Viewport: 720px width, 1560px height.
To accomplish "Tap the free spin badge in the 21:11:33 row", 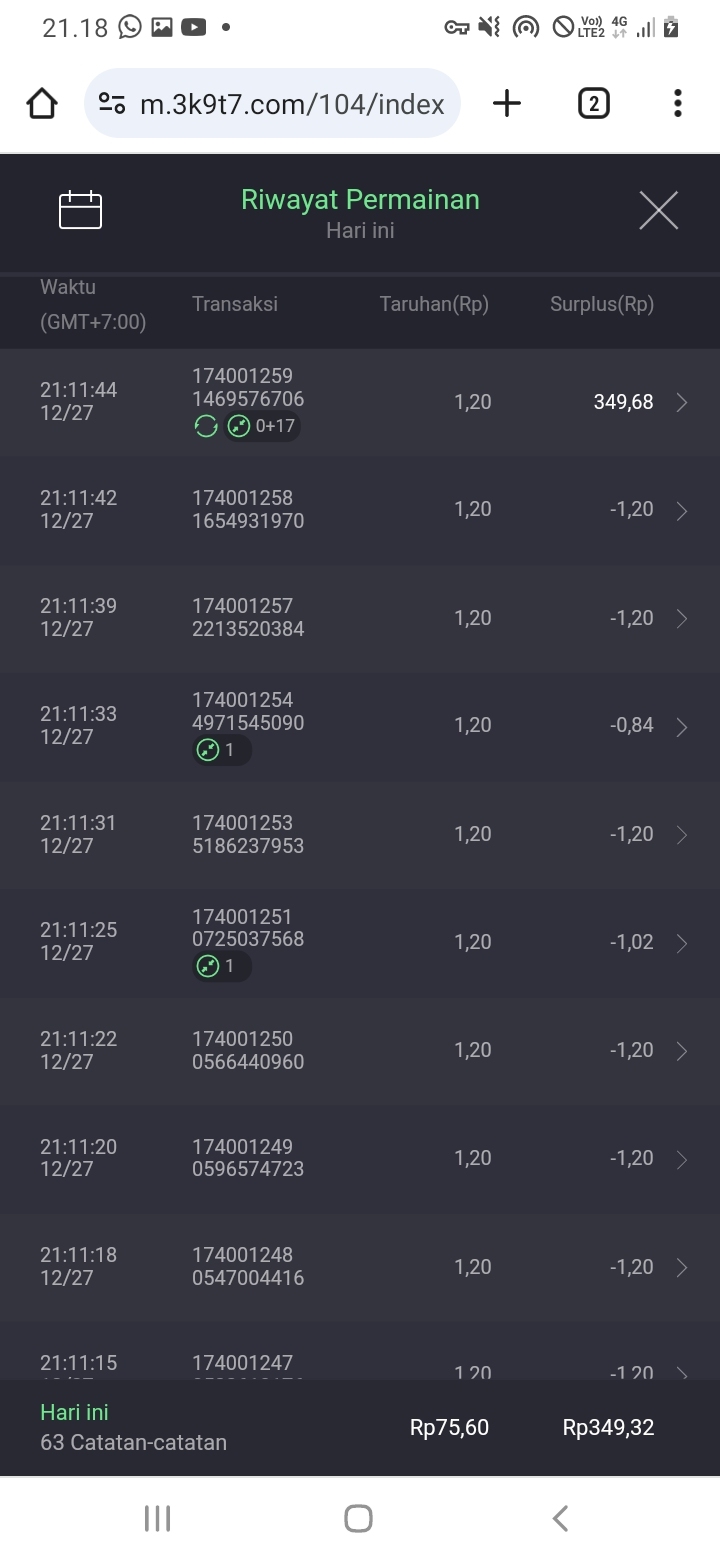I will tap(221, 750).
